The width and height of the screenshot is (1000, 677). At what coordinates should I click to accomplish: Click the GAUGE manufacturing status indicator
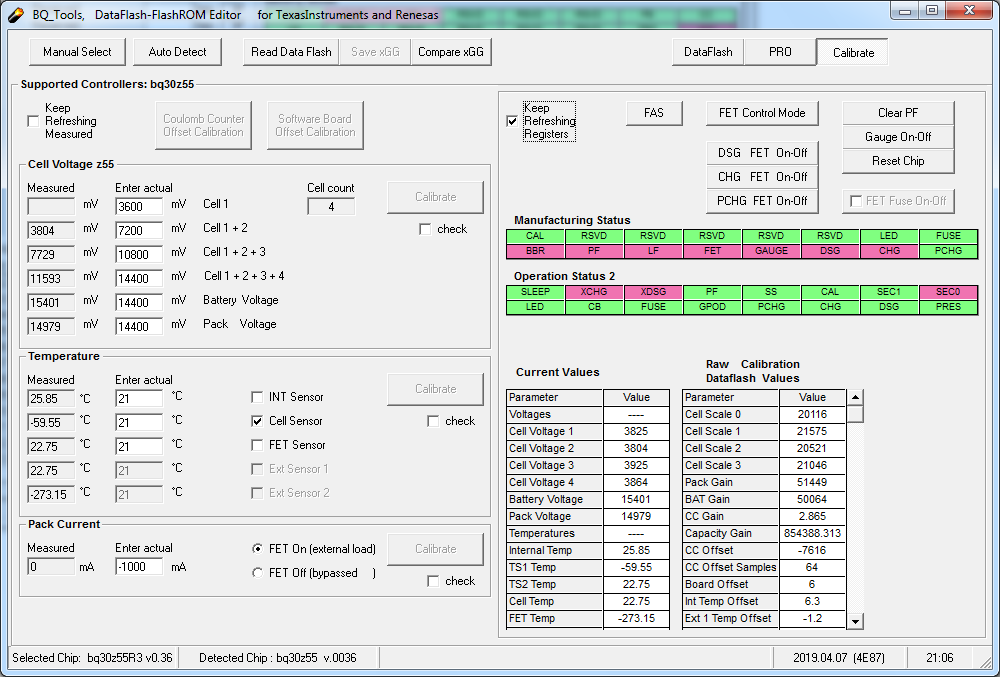point(771,251)
